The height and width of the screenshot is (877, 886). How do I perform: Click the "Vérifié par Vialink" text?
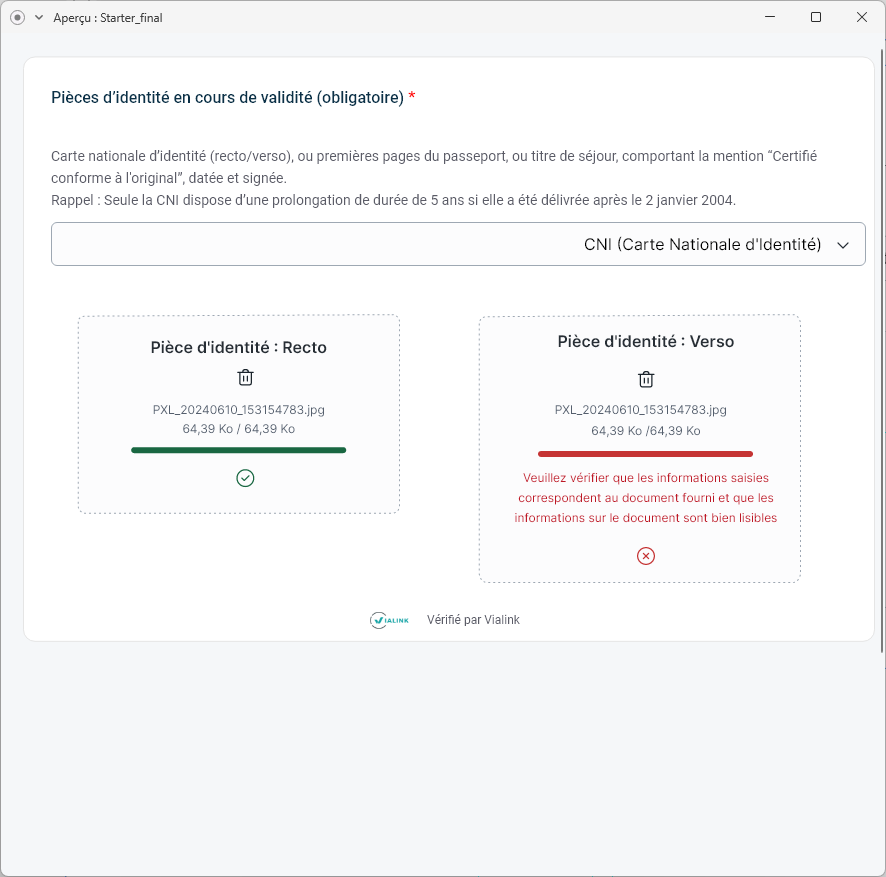pyautogui.click(x=473, y=620)
